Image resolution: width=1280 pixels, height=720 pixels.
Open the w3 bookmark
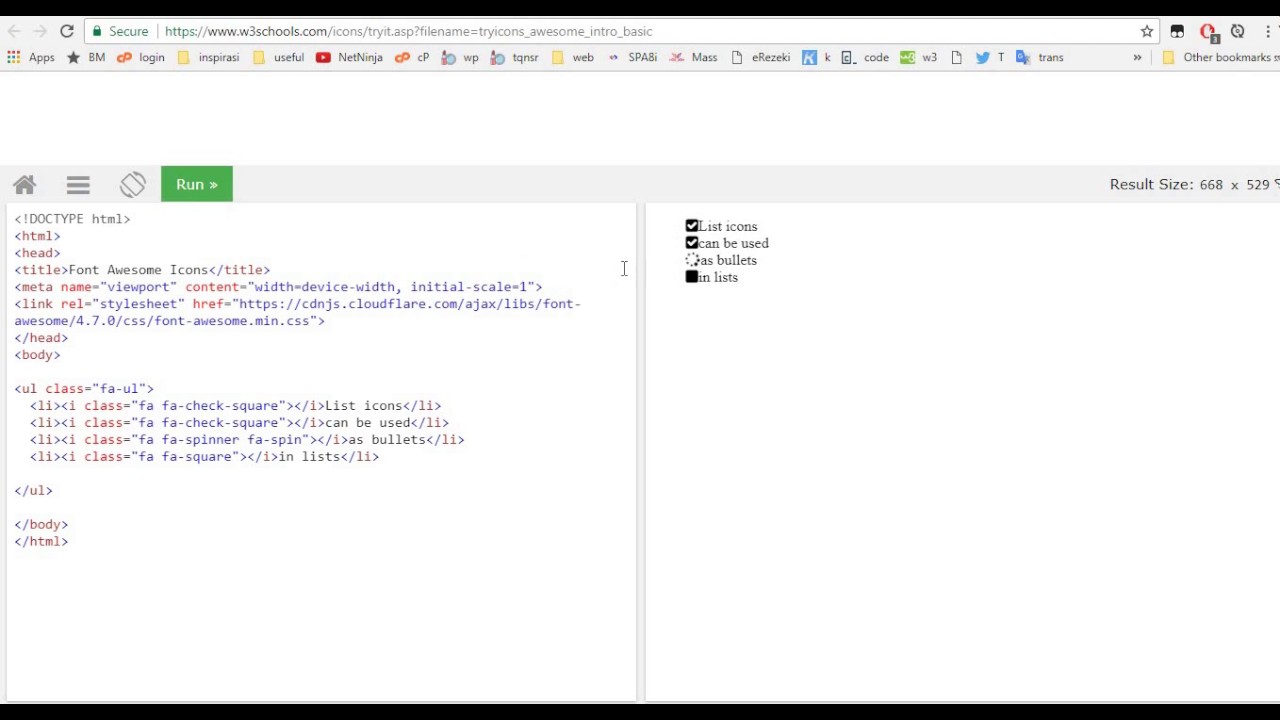(919, 58)
